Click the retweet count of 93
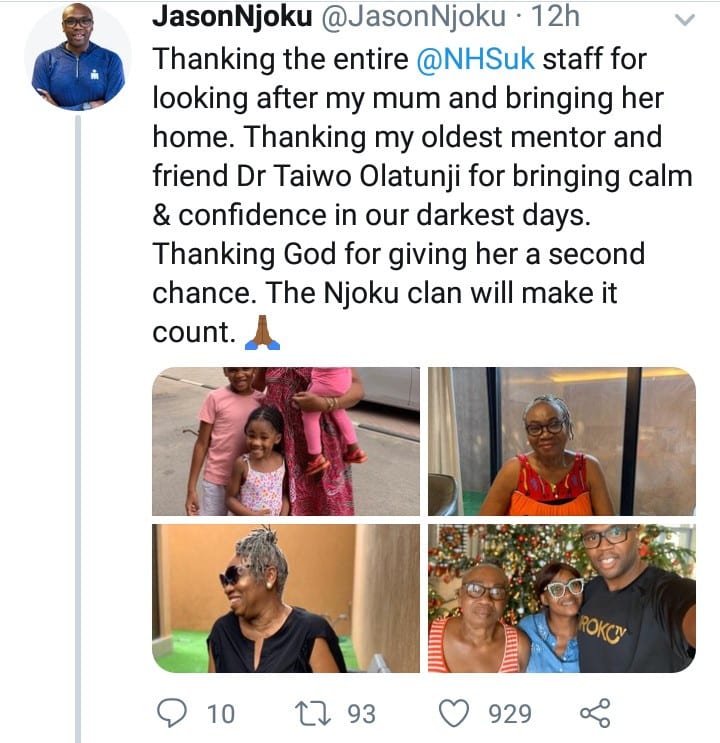The width and height of the screenshot is (720, 743). [x=361, y=713]
